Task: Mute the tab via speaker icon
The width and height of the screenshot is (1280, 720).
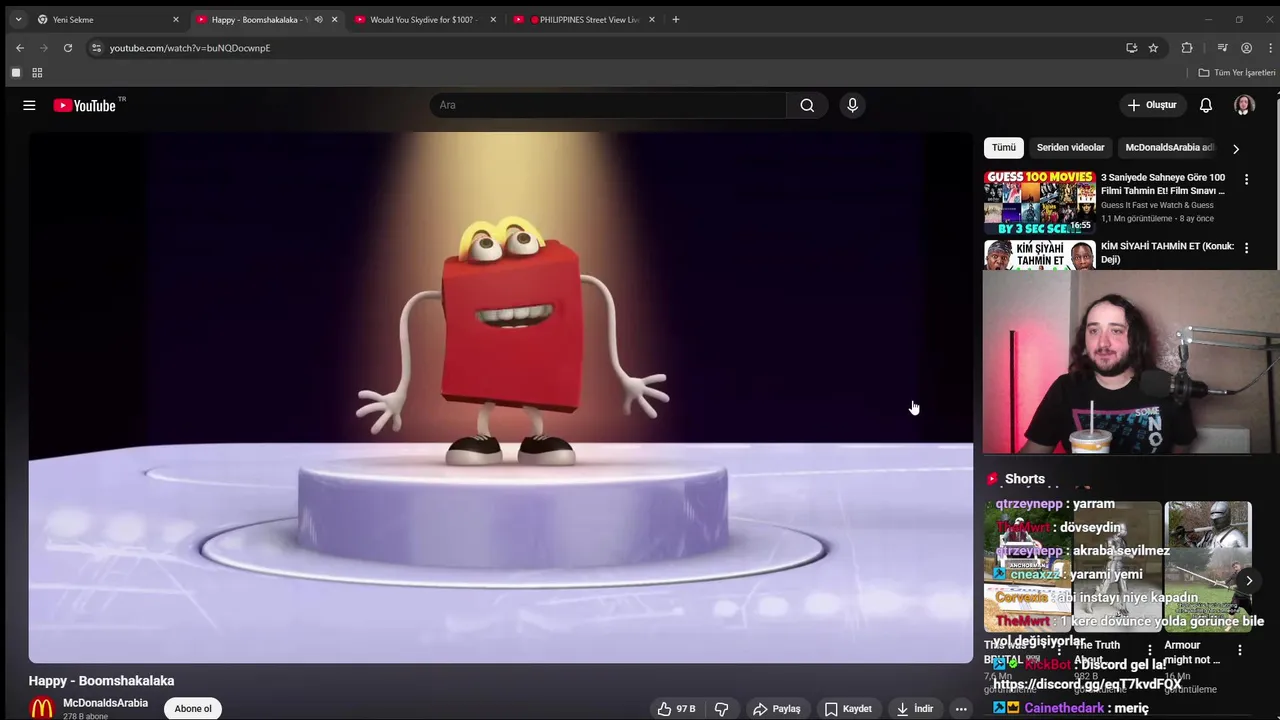Action: (318, 19)
